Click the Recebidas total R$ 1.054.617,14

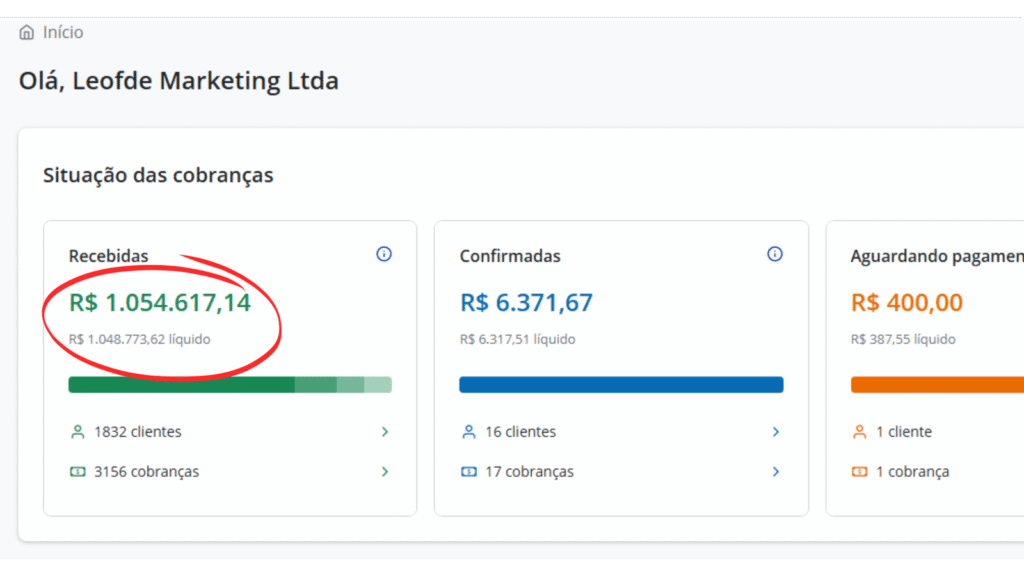point(160,303)
